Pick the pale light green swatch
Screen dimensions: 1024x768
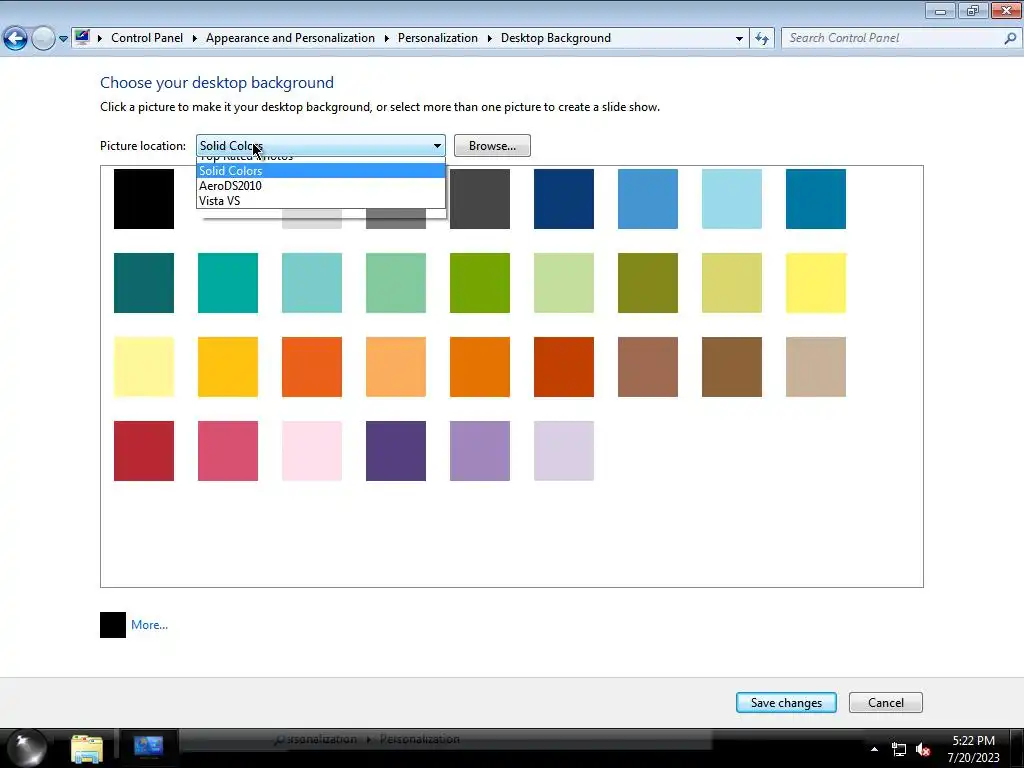564,283
